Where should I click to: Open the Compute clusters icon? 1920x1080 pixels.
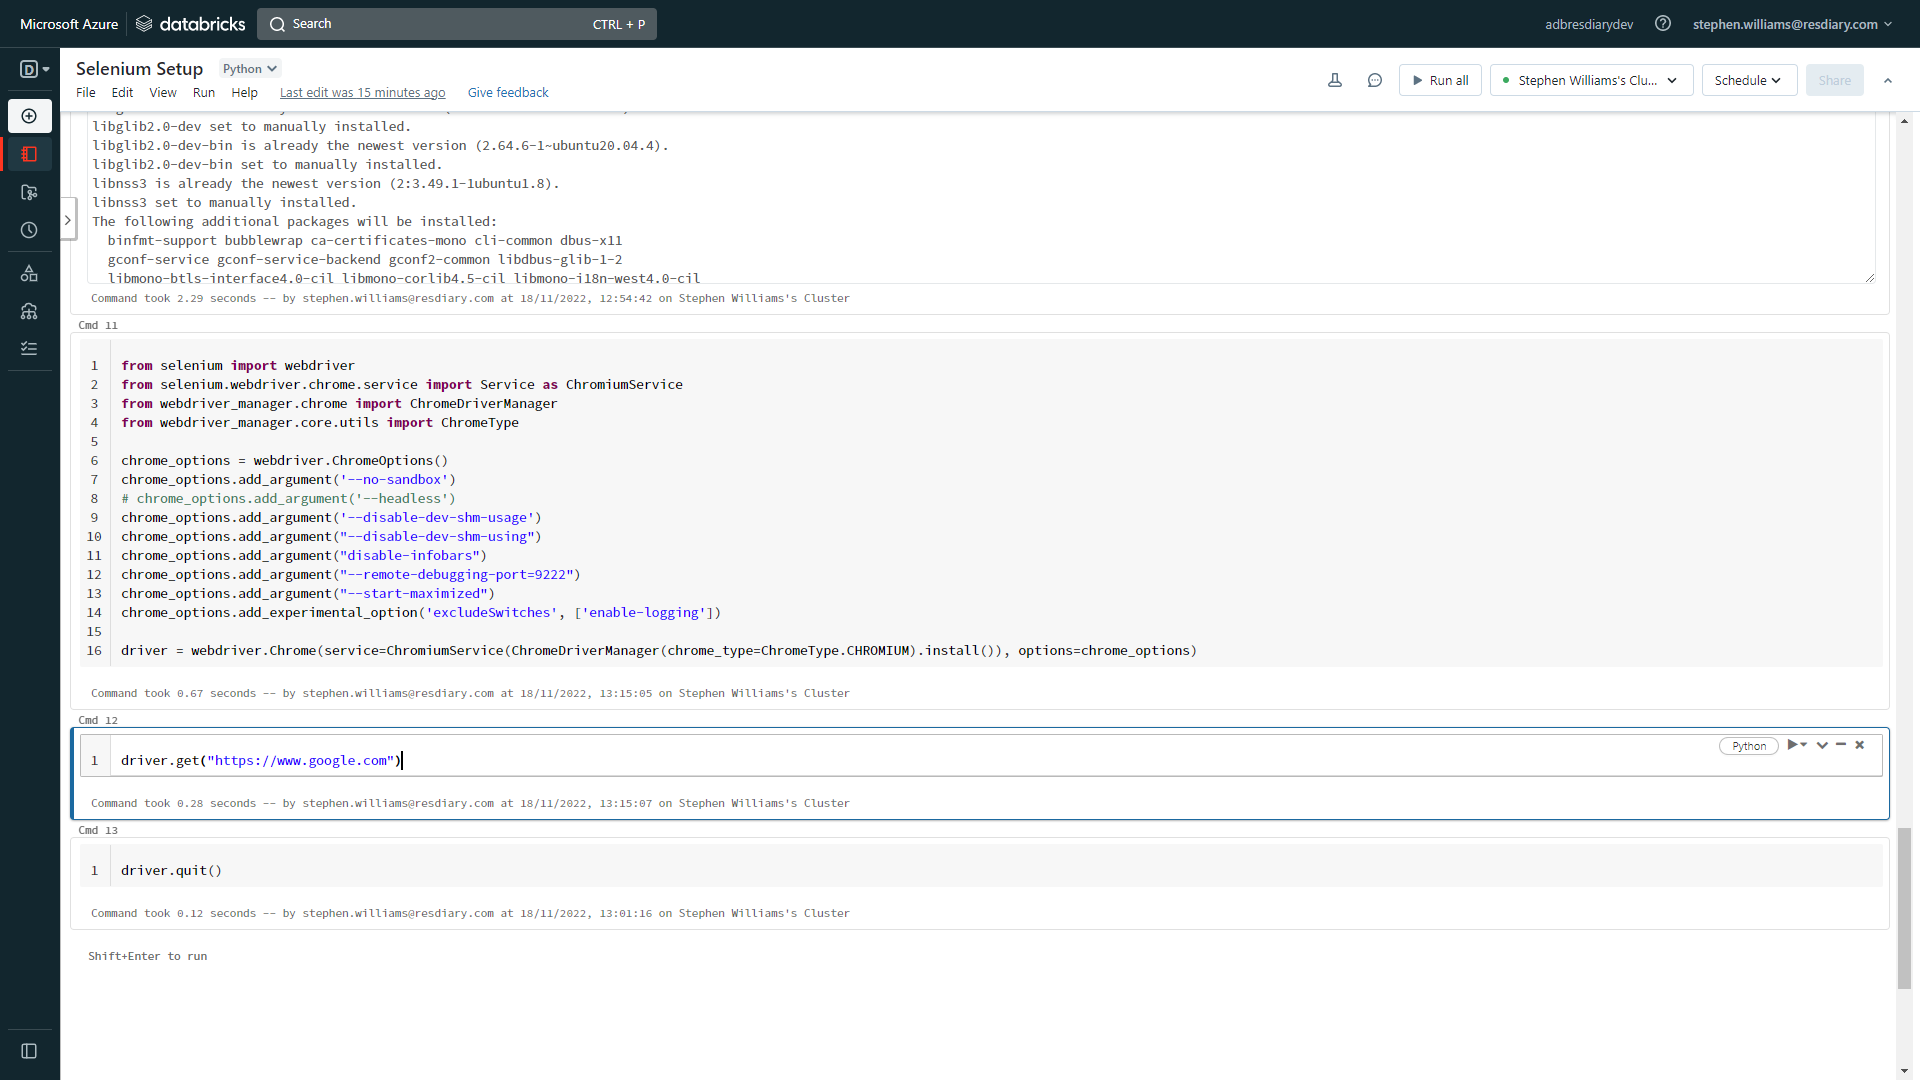click(x=29, y=311)
